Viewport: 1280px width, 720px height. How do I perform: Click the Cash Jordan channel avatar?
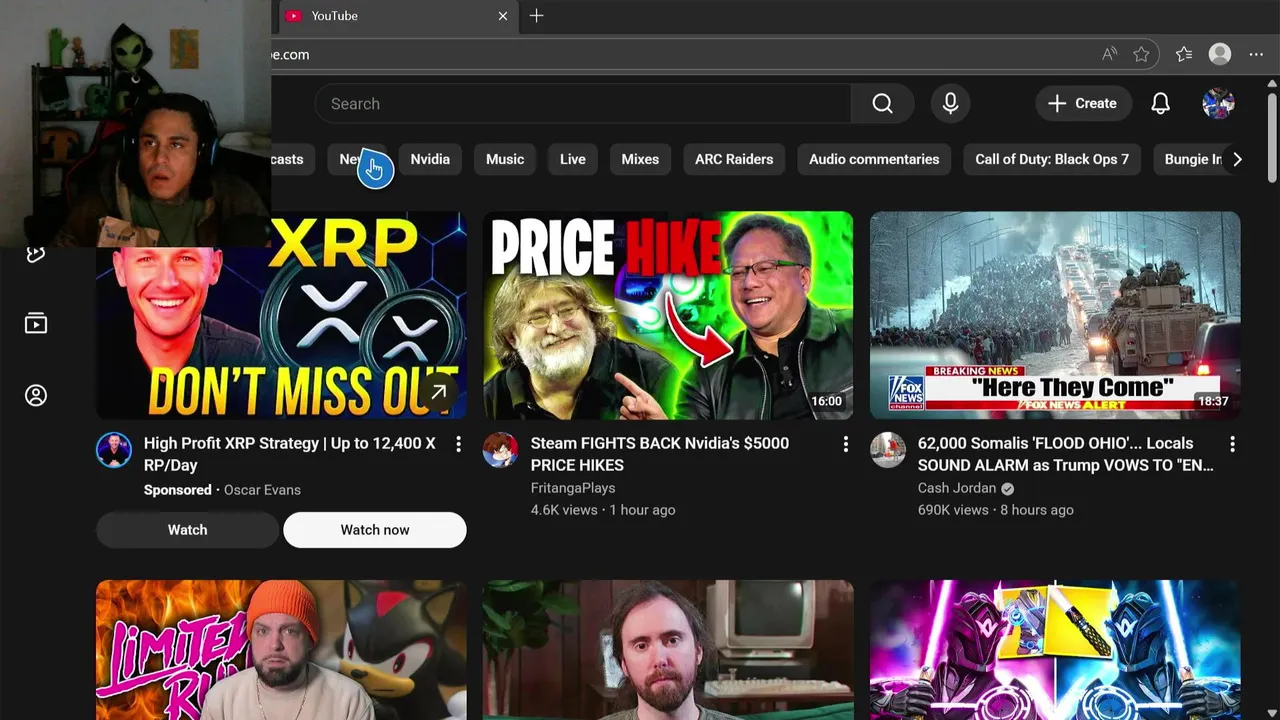[x=888, y=450]
